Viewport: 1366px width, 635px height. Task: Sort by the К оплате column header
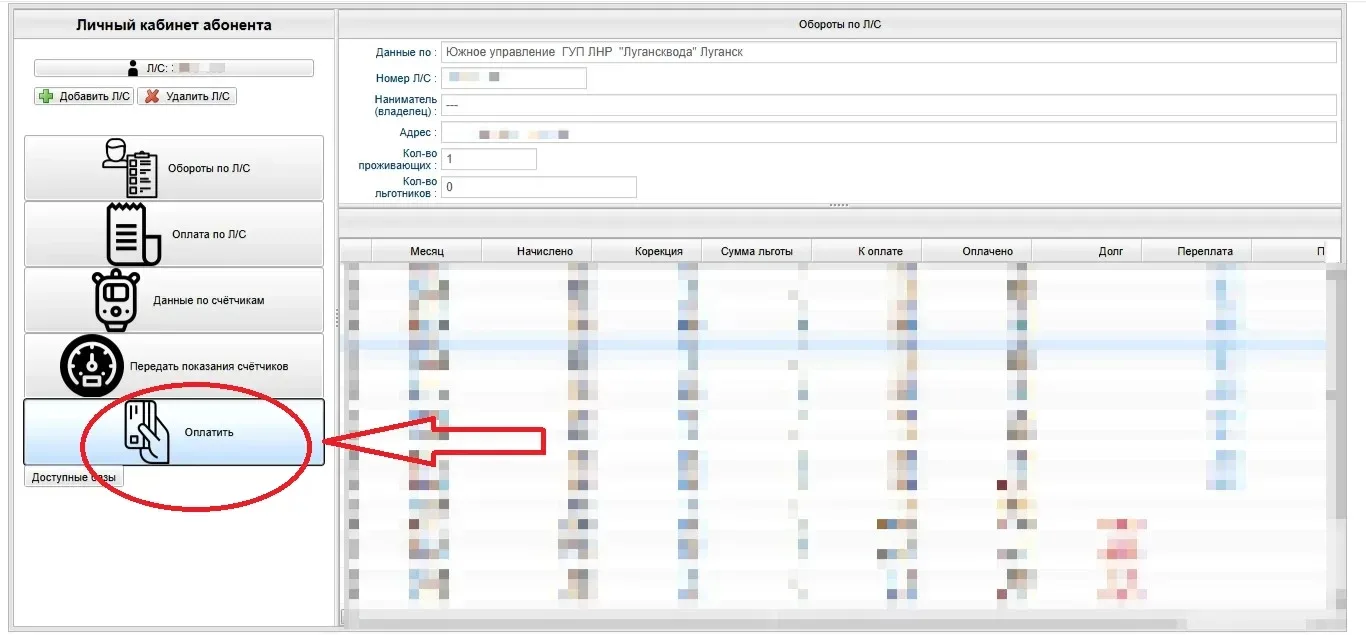point(867,251)
